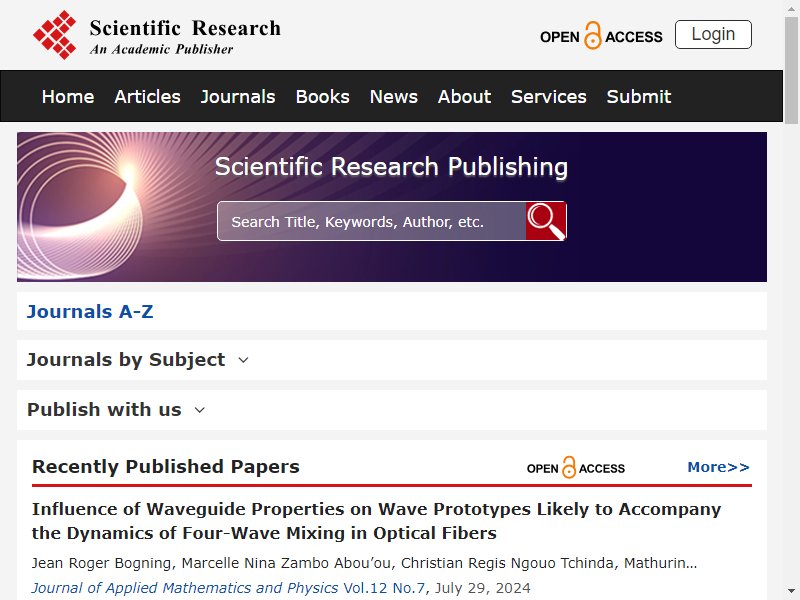Click More>> link for recent papers

click(718, 467)
